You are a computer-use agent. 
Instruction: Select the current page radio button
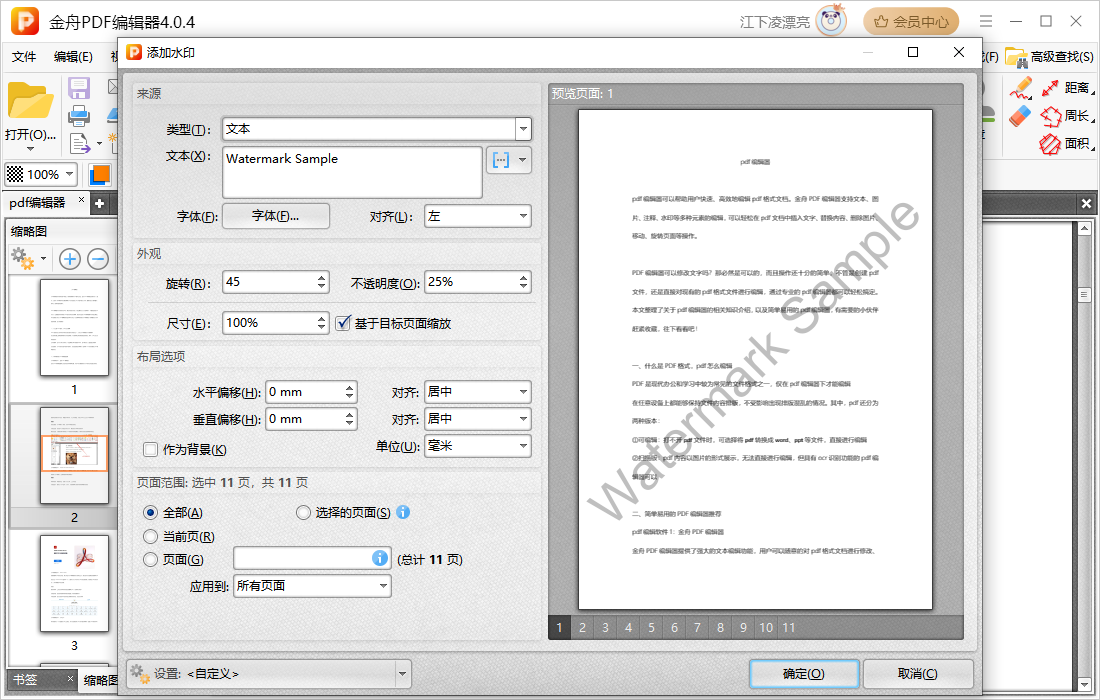point(150,537)
